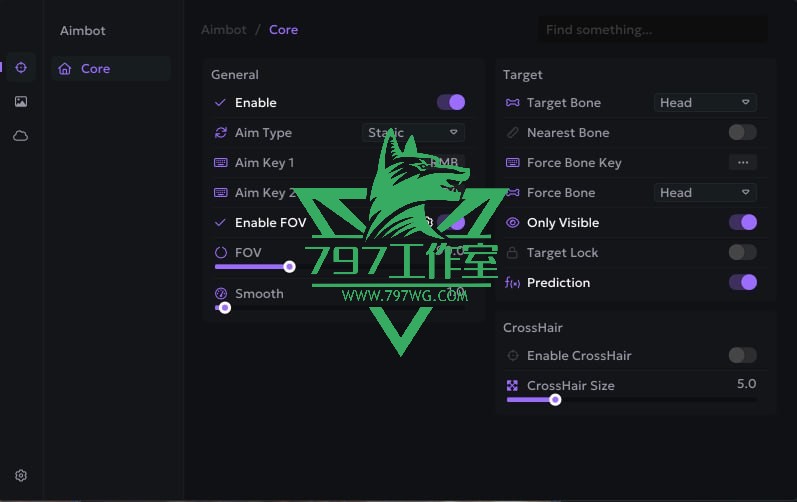Viewport: 797px width, 502px height.
Task: Click the keyboard icon beside Aim Key 1
Action: (221, 163)
